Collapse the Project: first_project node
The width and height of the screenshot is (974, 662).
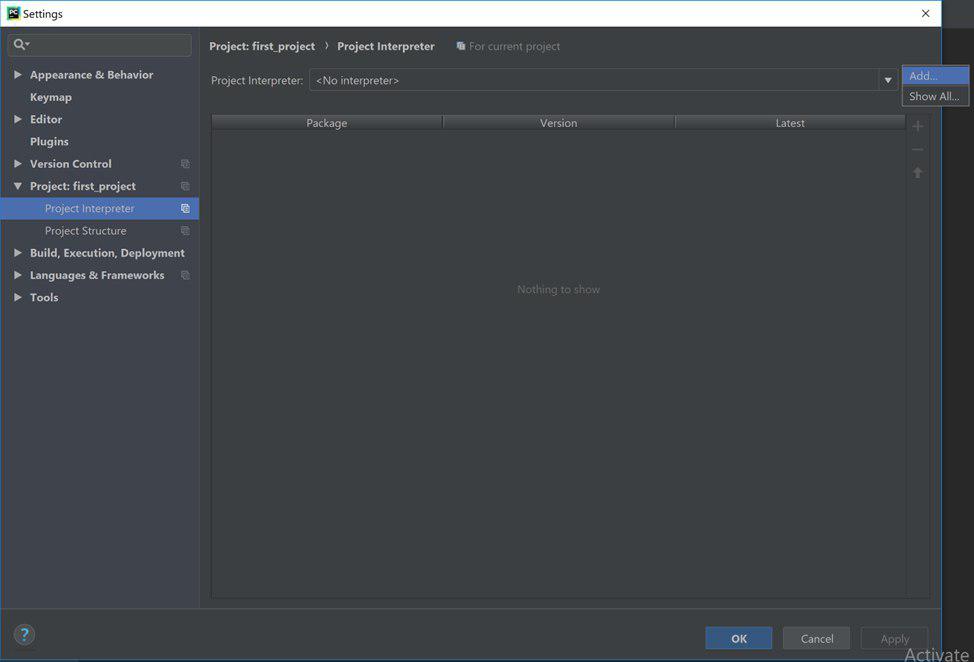click(18, 186)
